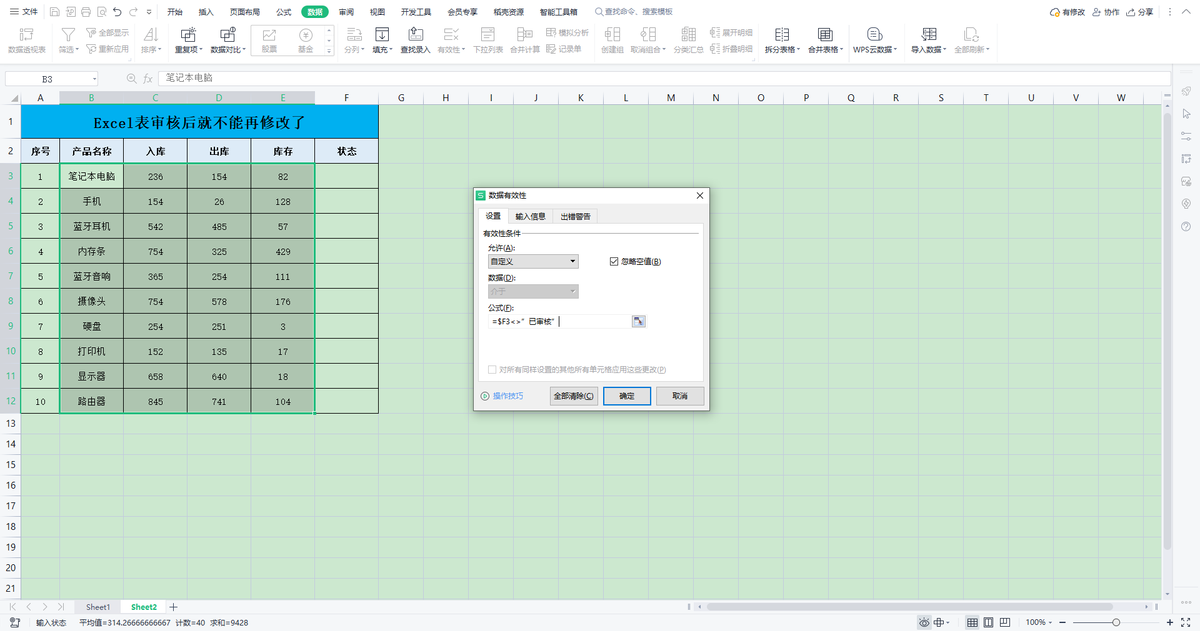Switch to the Sheet1 sheet tab
This screenshot has height=631, width=1200.
coord(98,607)
